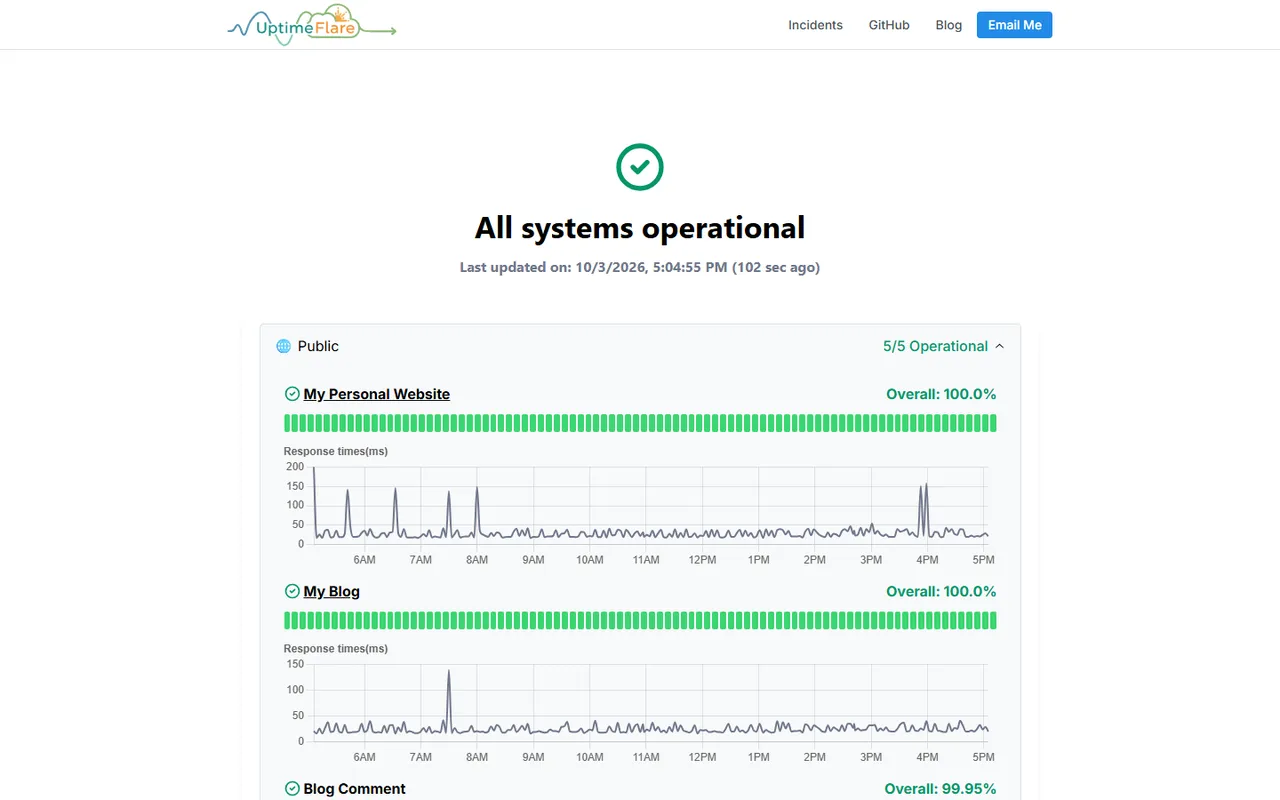Click the check icon next to Blog Comment
1280x800 pixels.
click(x=292, y=789)
